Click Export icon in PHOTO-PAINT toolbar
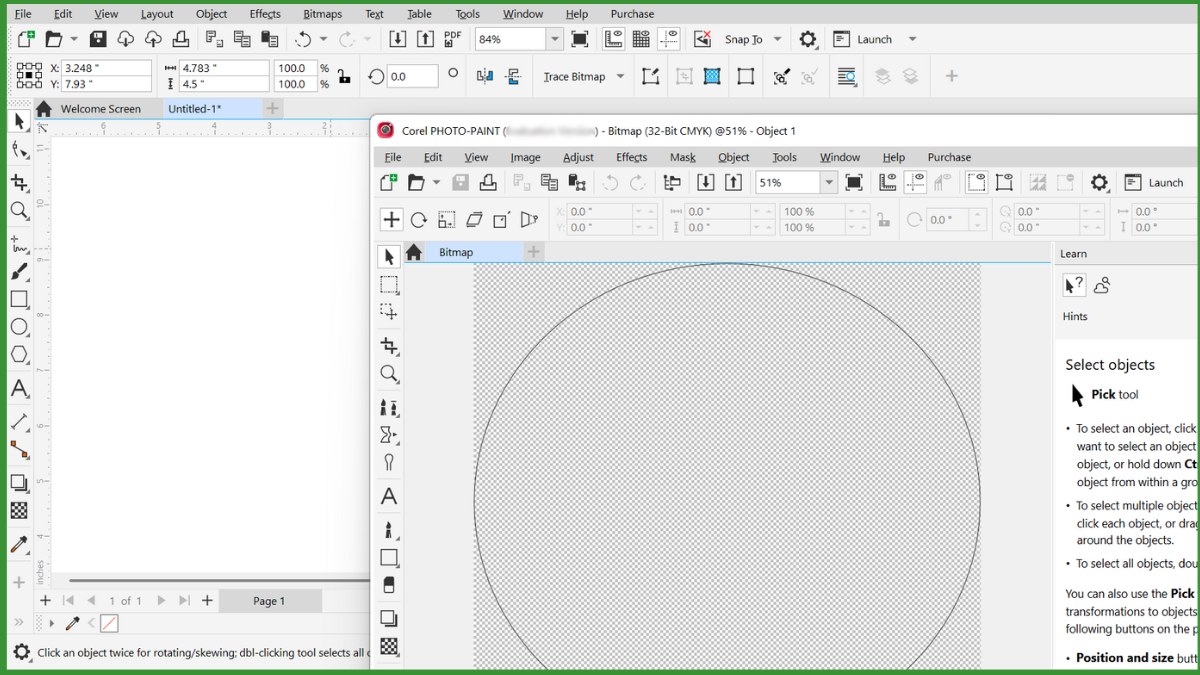 pyautogui.click(x=733, y=183)
